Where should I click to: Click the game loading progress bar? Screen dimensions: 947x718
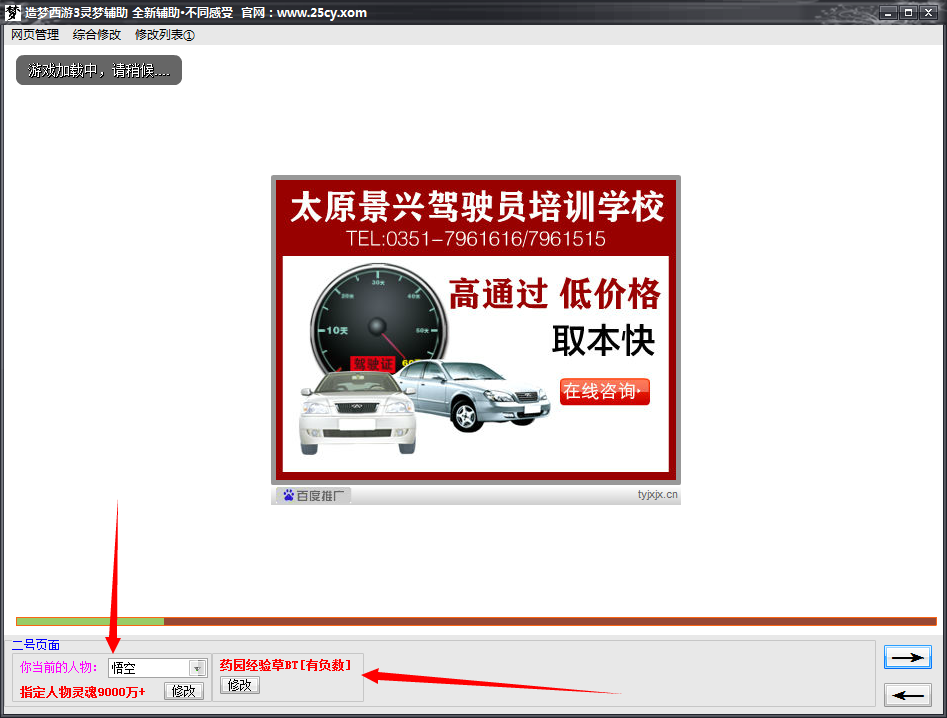pos(476,621)
